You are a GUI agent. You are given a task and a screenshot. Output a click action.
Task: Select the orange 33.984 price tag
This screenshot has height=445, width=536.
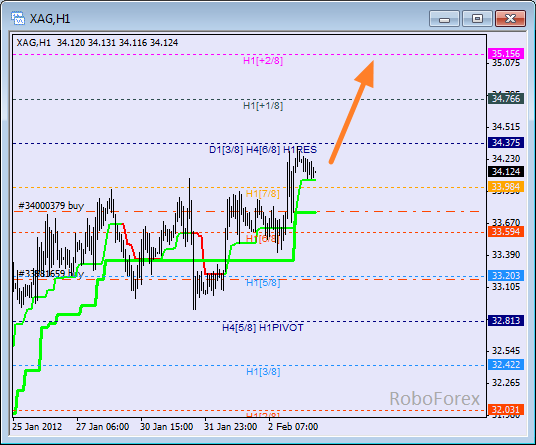tap(506, 187)
